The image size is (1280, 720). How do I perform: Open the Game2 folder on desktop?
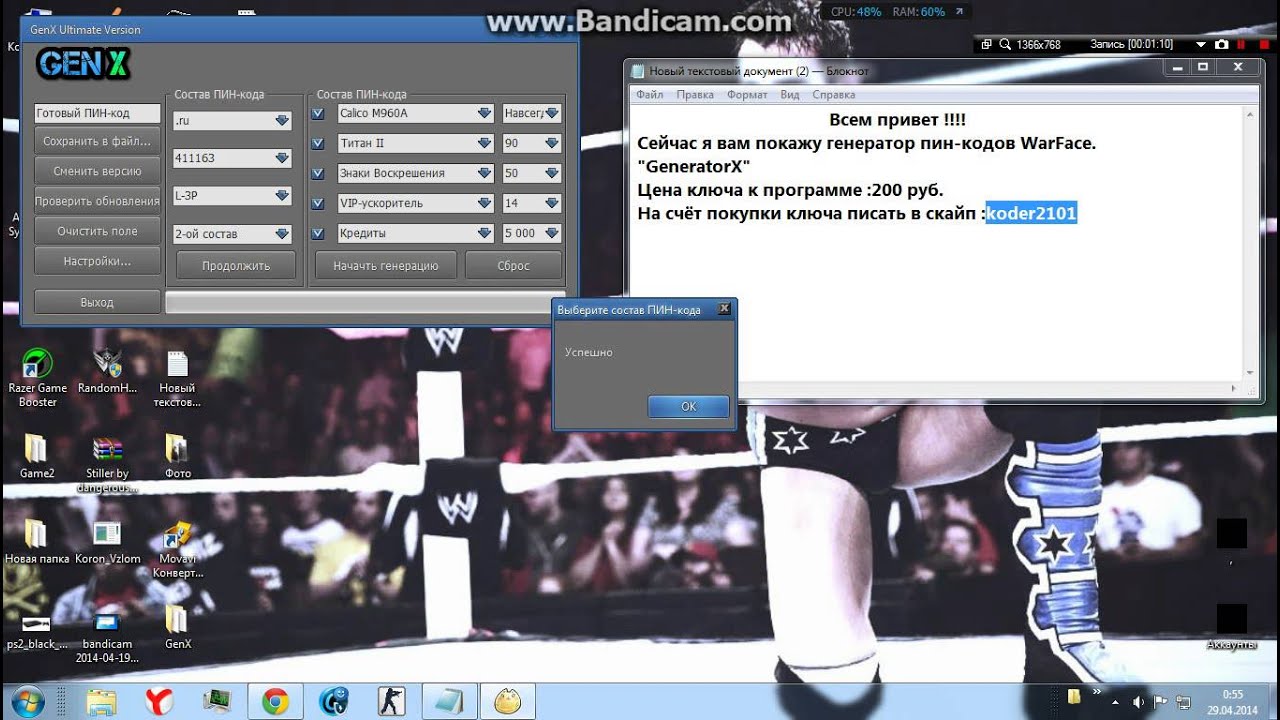coord(37,456)
